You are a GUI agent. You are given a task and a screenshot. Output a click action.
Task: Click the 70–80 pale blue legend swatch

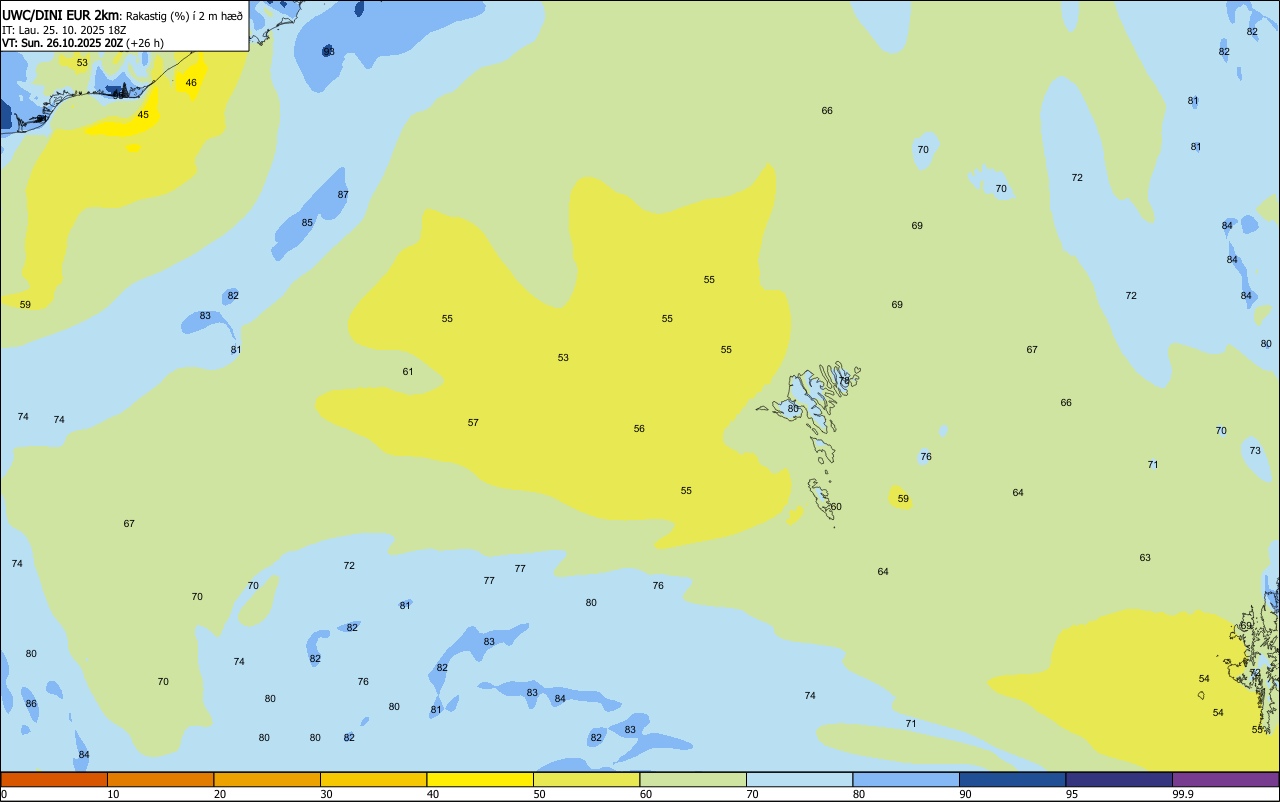(799, 779)
